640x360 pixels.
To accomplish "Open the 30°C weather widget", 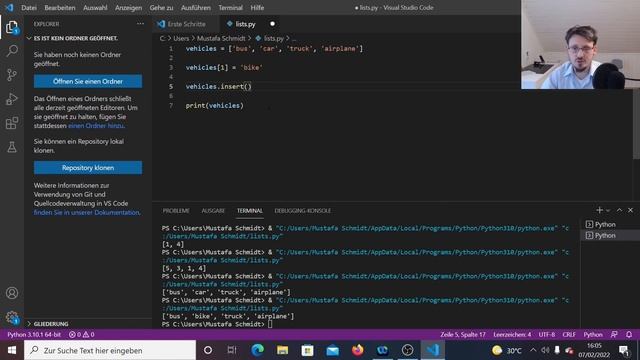I will tap(507, 350).
